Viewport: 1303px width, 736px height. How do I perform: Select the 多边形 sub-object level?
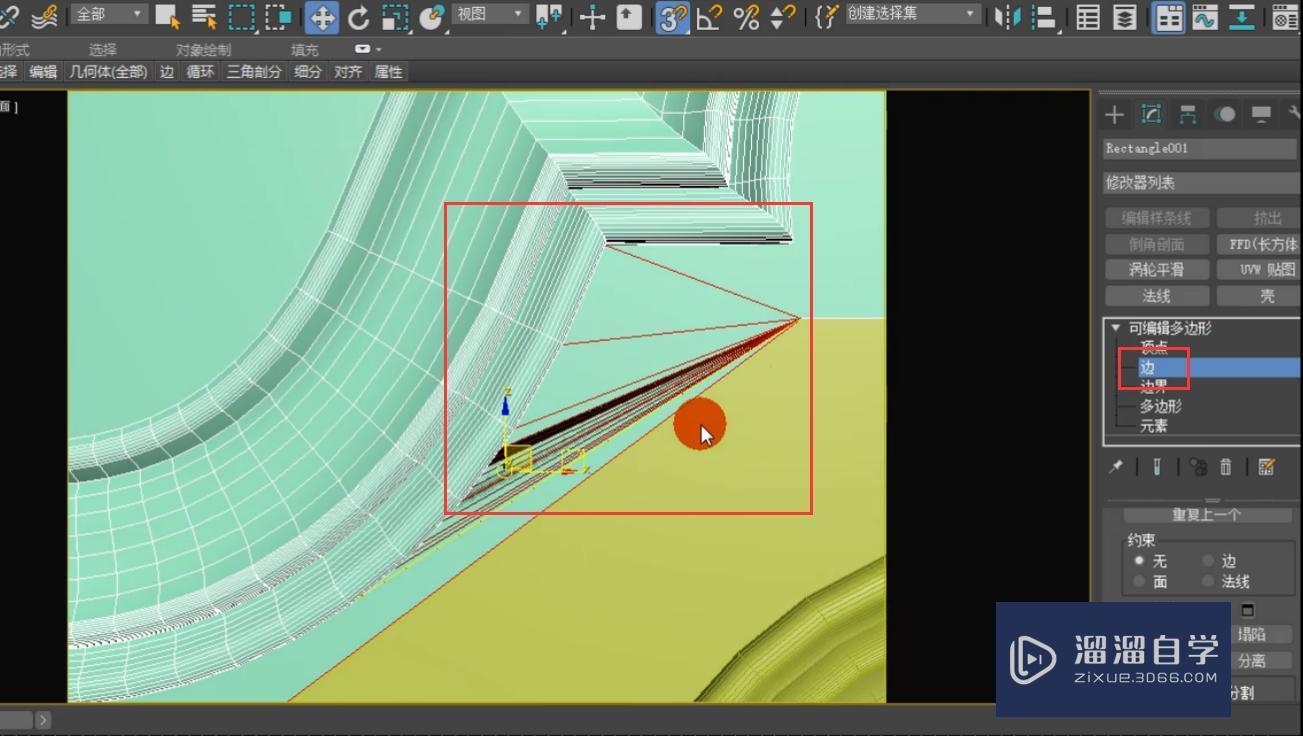point(1160,406)
